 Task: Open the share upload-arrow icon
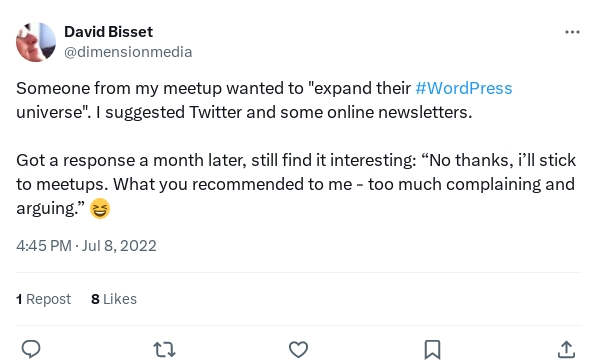(x=566, y=349)
